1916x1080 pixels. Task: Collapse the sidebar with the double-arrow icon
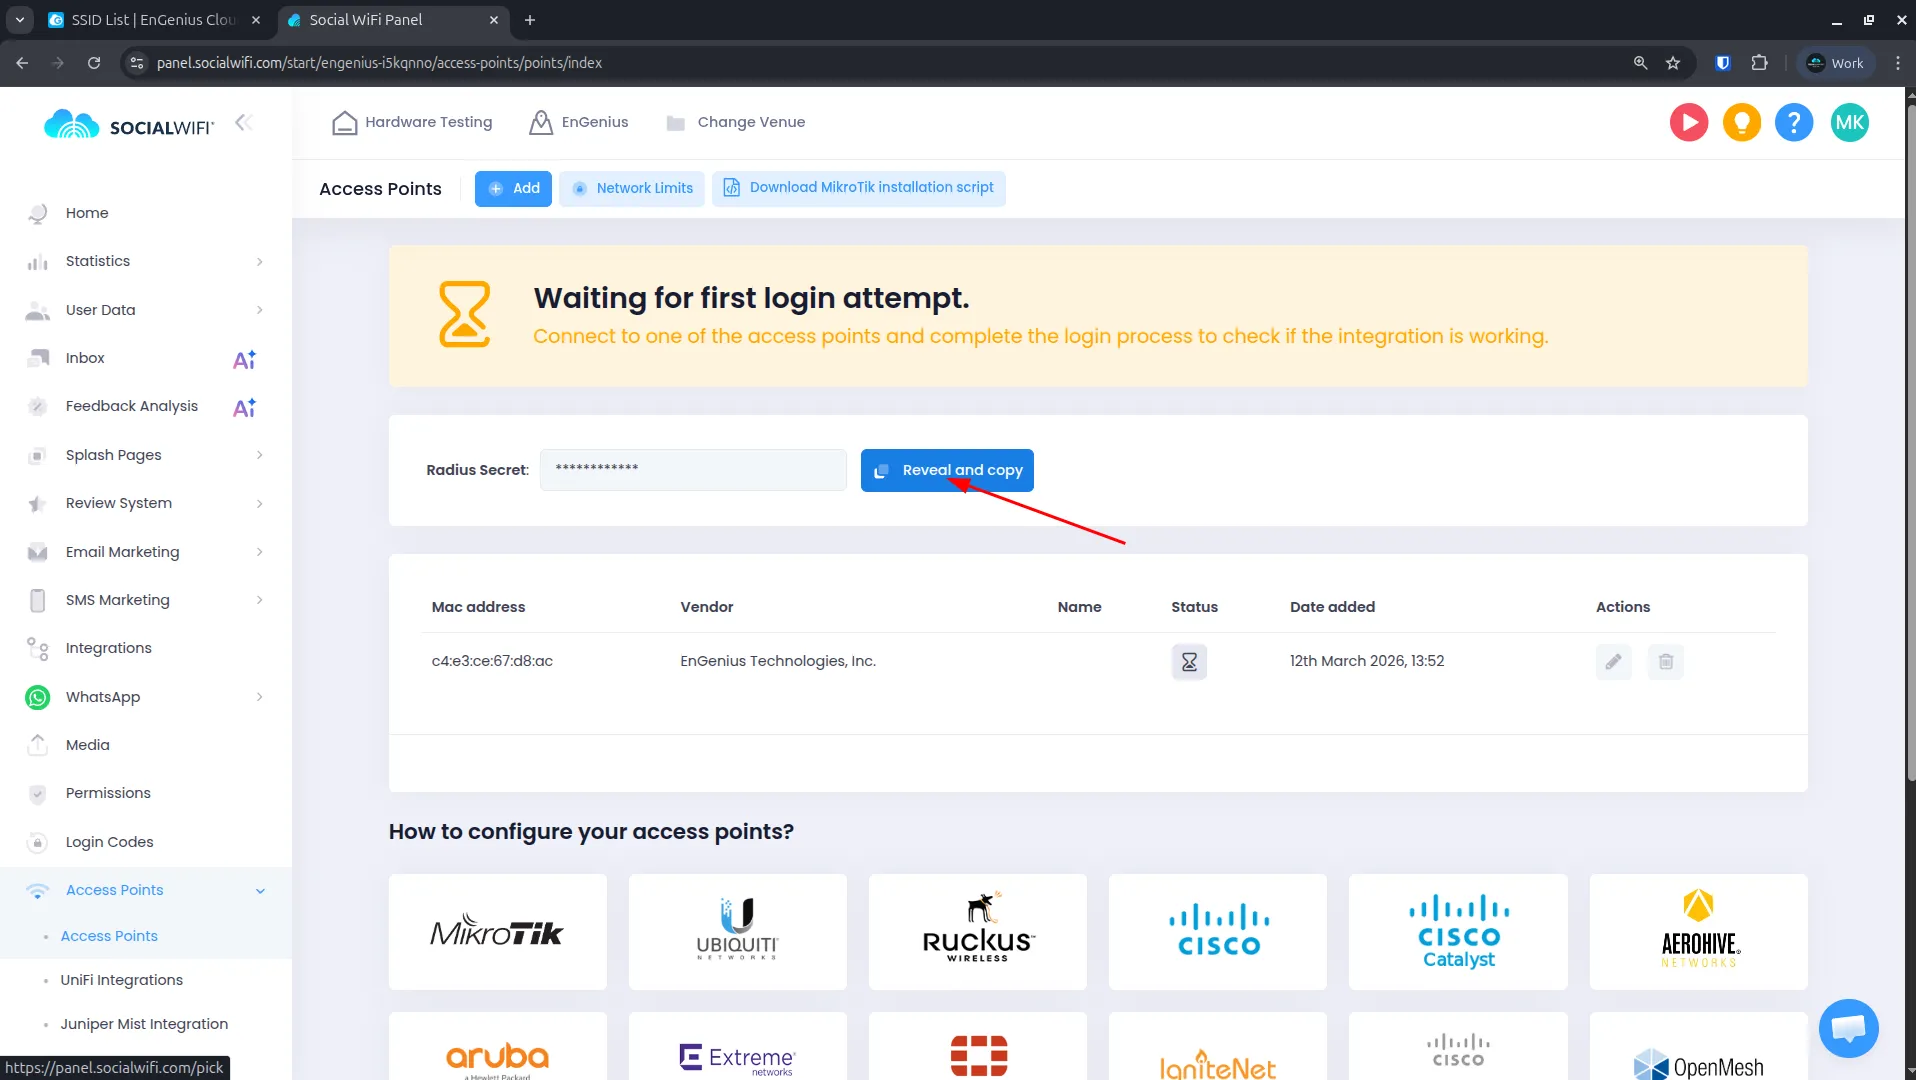243,122
